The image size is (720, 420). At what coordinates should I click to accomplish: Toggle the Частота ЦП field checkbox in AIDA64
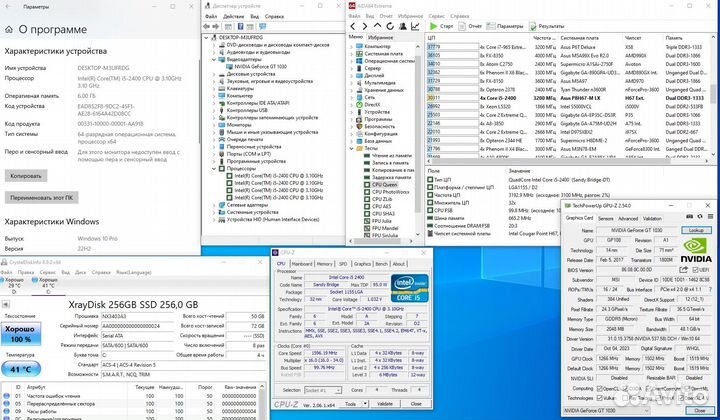(430, 195)
